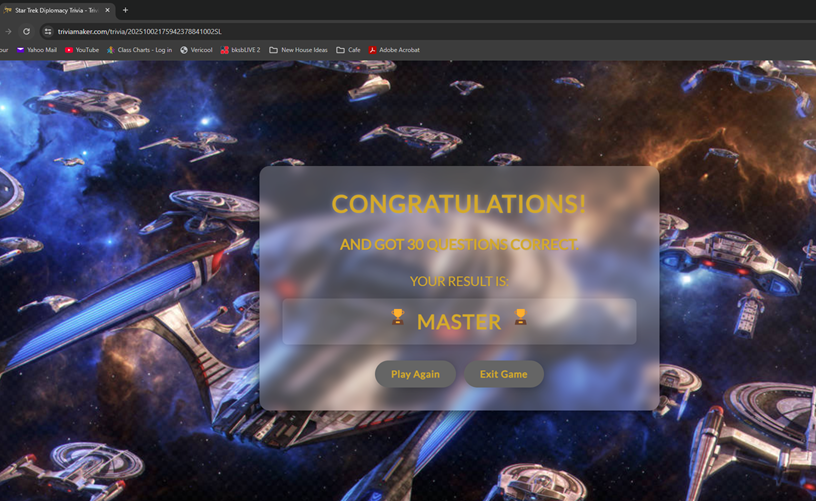Click the right trophy icon beside MASTER
This screenshot has height=501, width=816.
point(520,318)
